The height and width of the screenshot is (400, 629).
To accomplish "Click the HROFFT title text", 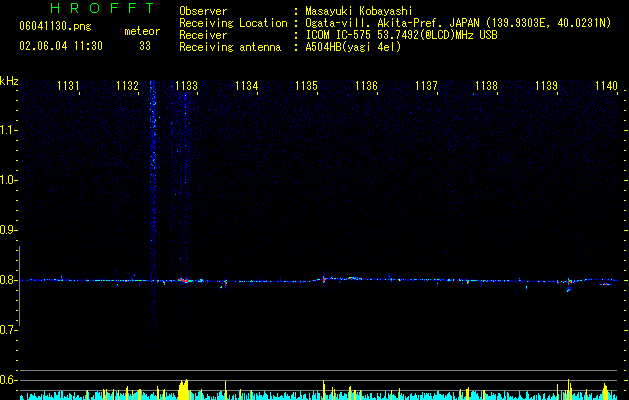I will [x=102, y=8].
